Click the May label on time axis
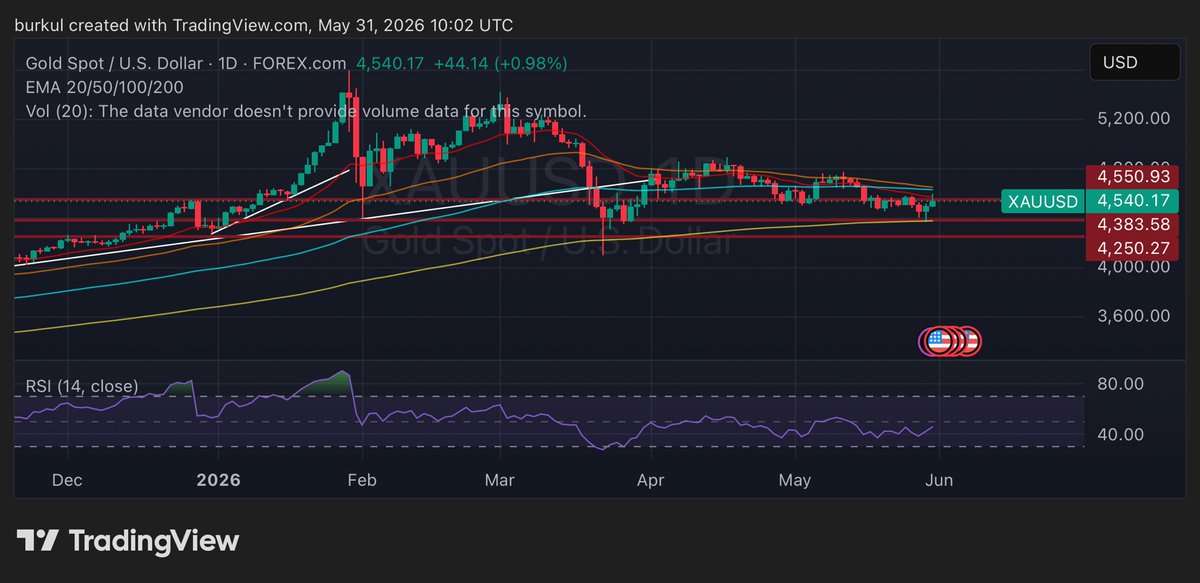 [x=795, y=480]
